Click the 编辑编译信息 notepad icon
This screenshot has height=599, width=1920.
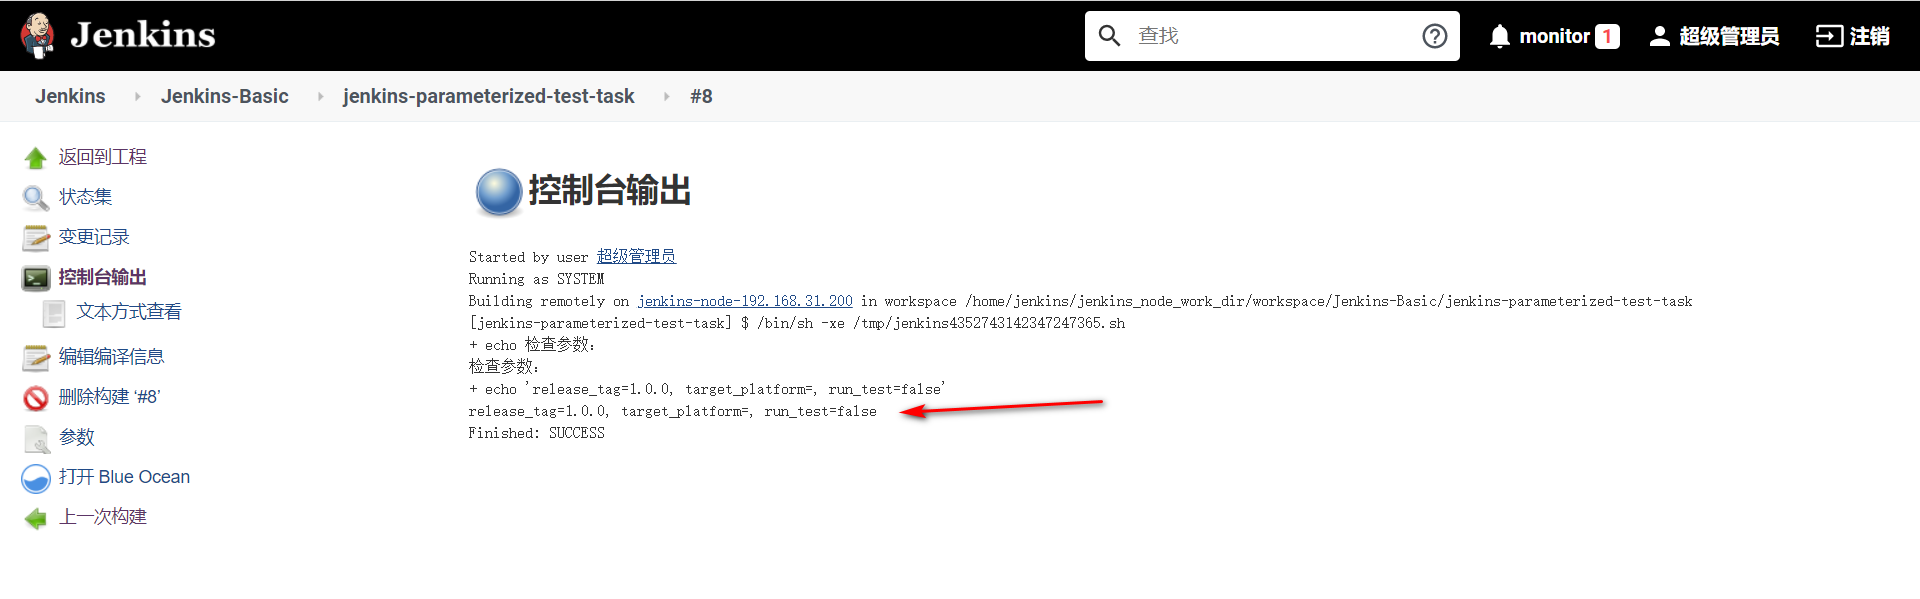click(x=36, y=358)
